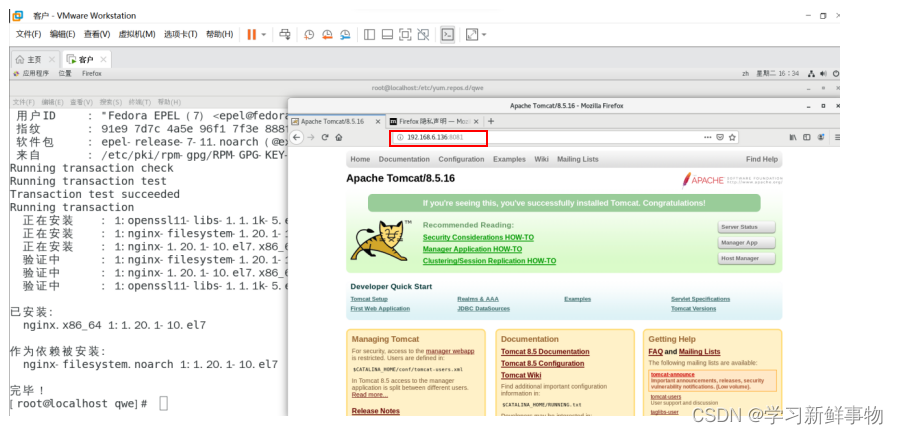This screenshot has height=434, width=898.
Task: Open Security Considerations HOW-TO link
Action: coord(478,237)
